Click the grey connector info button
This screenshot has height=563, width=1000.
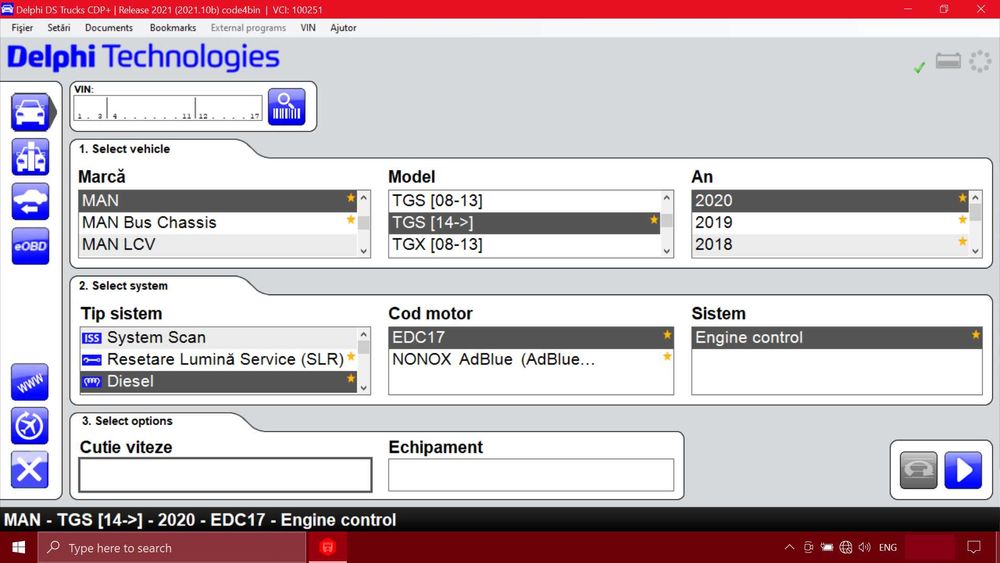[918, 470]
